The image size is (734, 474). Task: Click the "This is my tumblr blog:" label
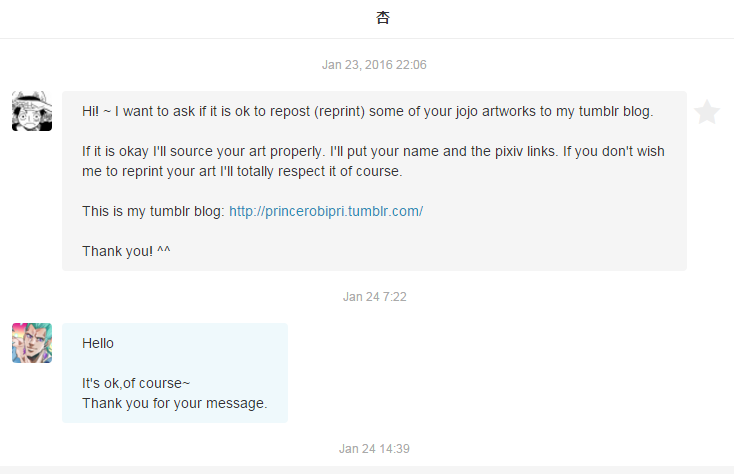click(x=154, y=211)
